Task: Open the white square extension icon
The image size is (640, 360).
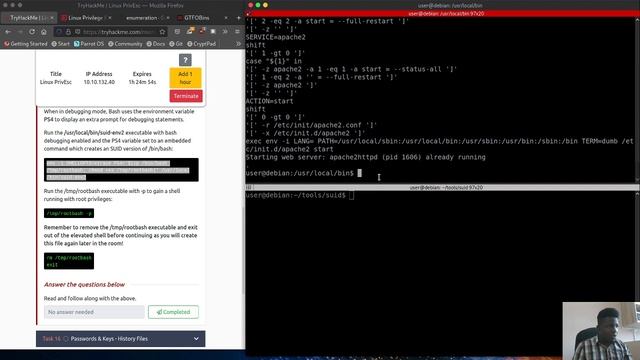Action: (213, 31)
